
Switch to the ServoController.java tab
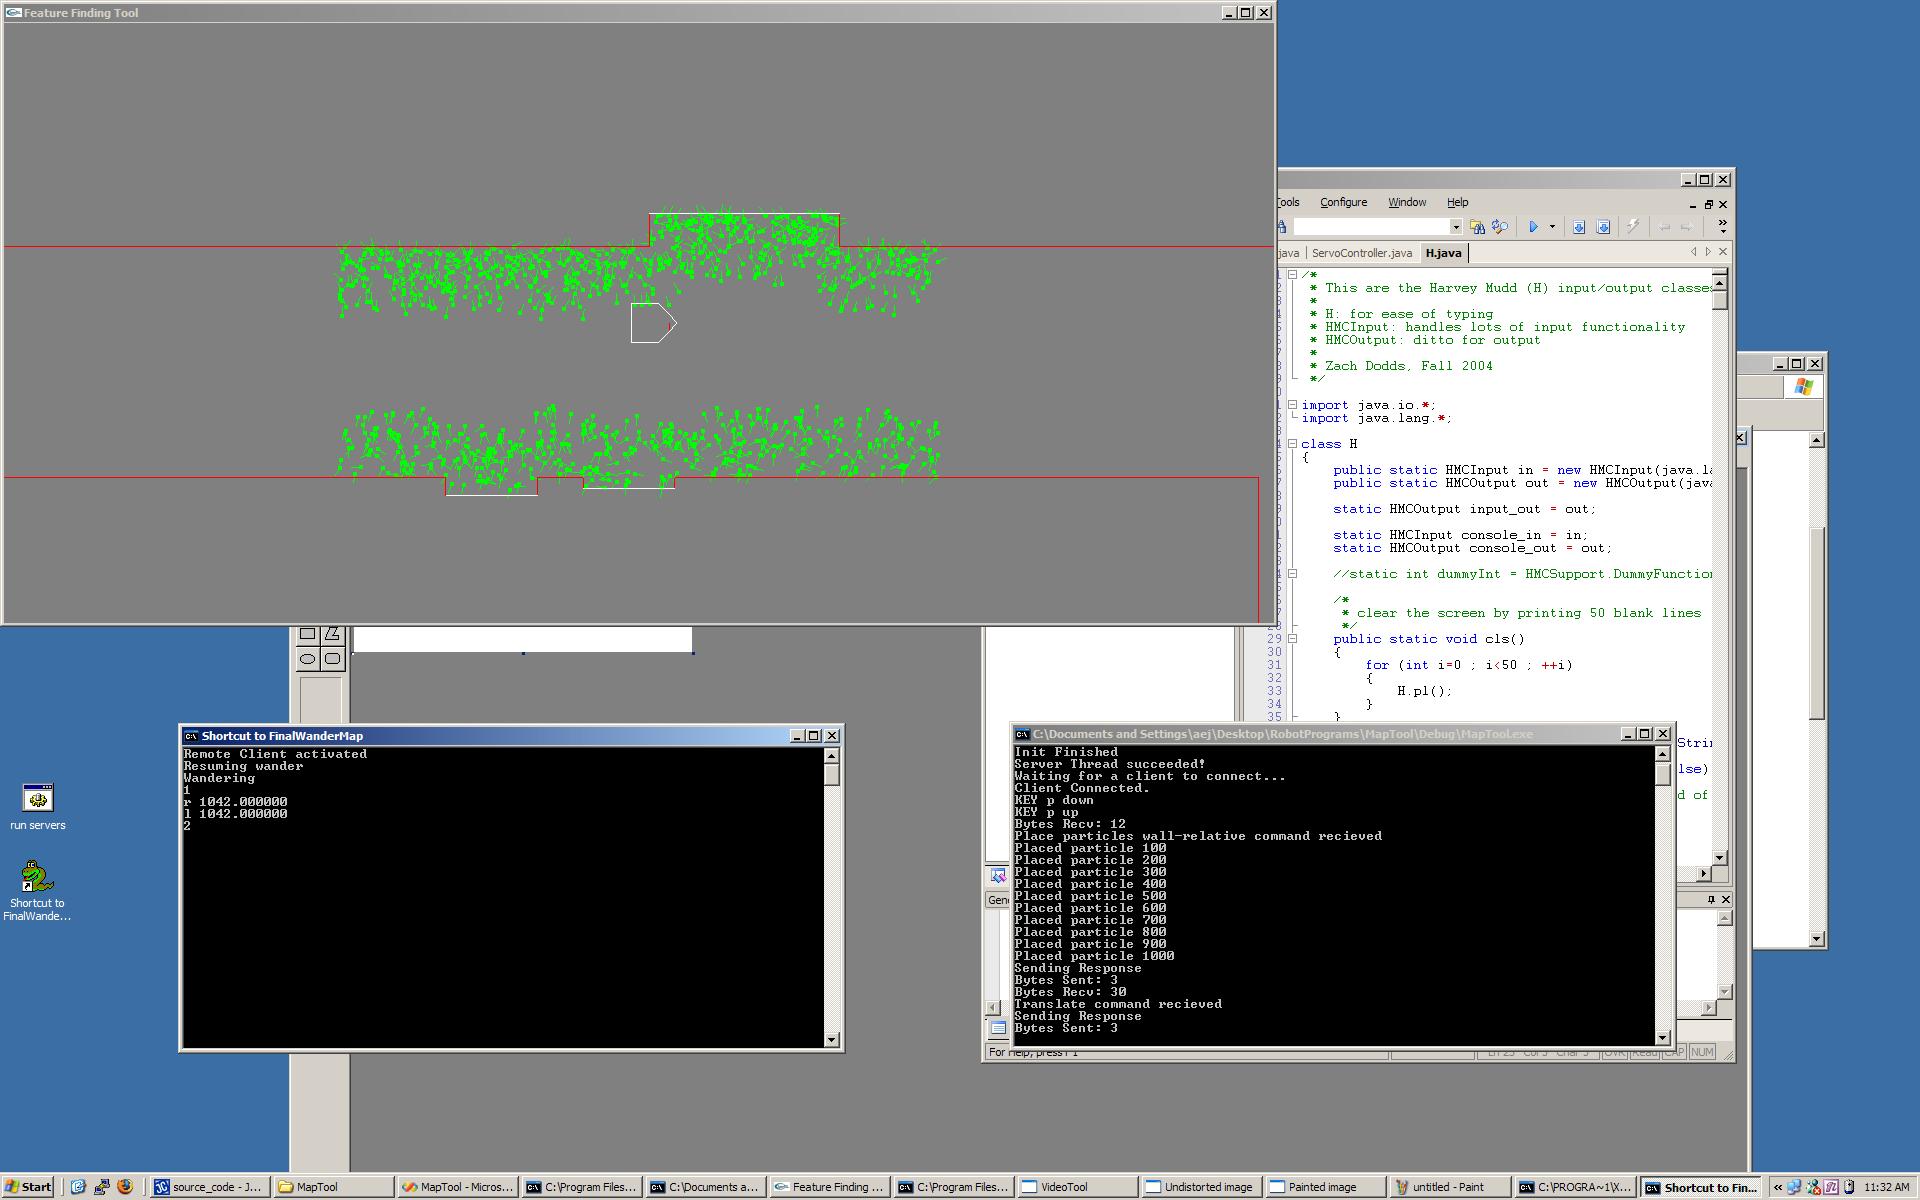[x=1361, y=253]
